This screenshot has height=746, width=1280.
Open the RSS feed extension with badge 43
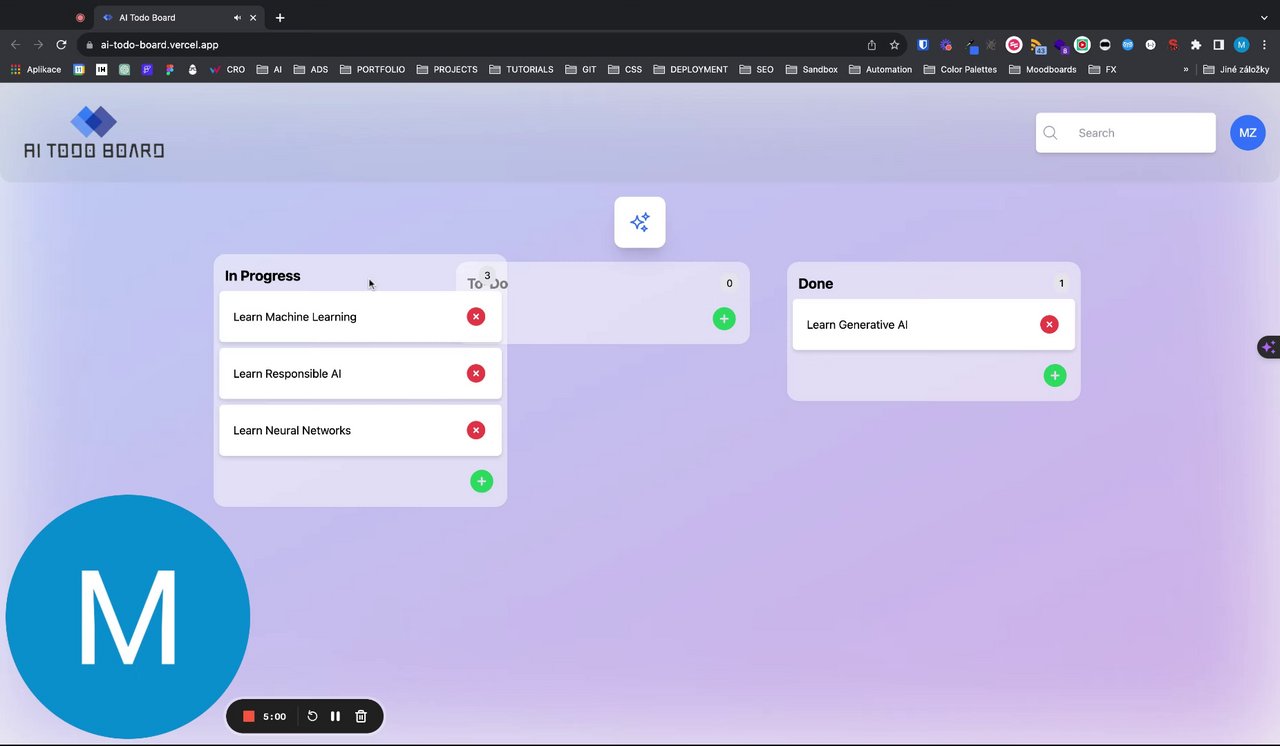point(1037,45)
